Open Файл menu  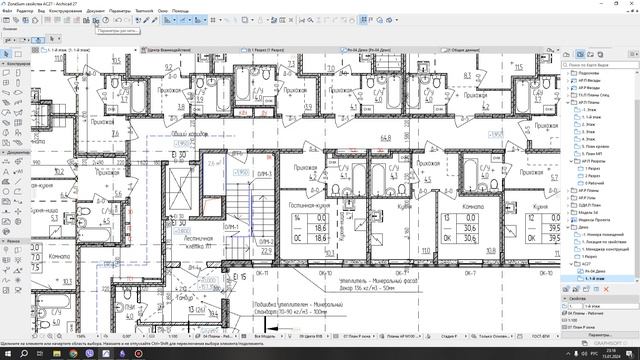tap(7, 11)
